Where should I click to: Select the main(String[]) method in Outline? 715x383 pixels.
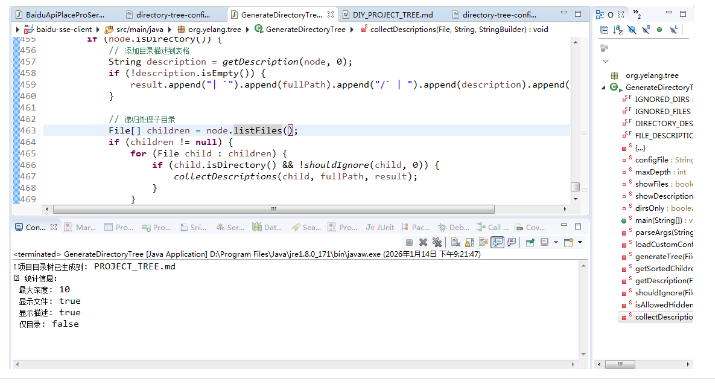click(658, 221)
